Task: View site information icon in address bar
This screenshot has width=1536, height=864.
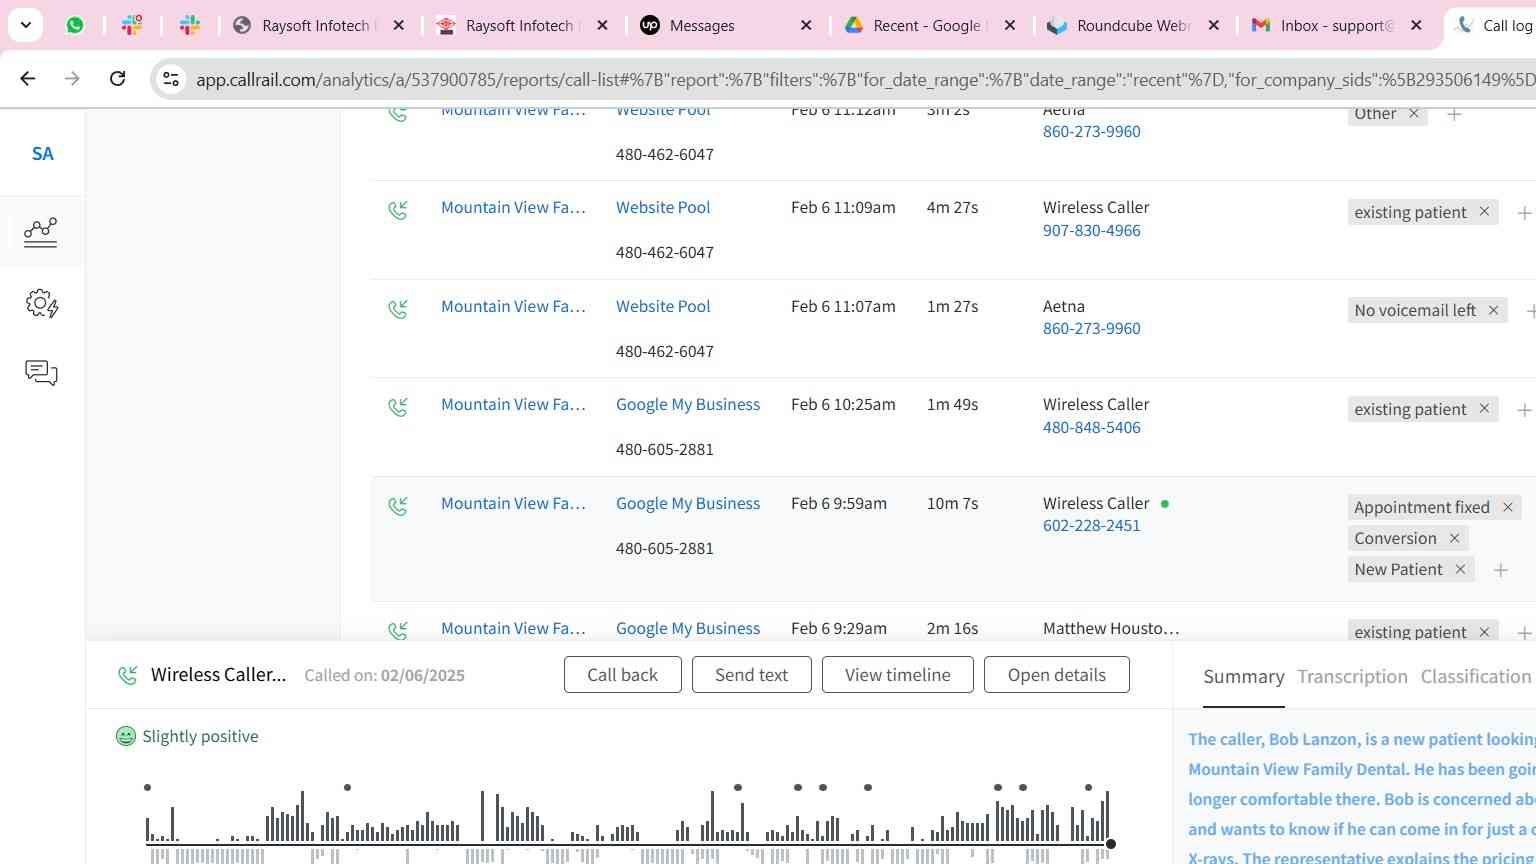Action: [171, 78]
